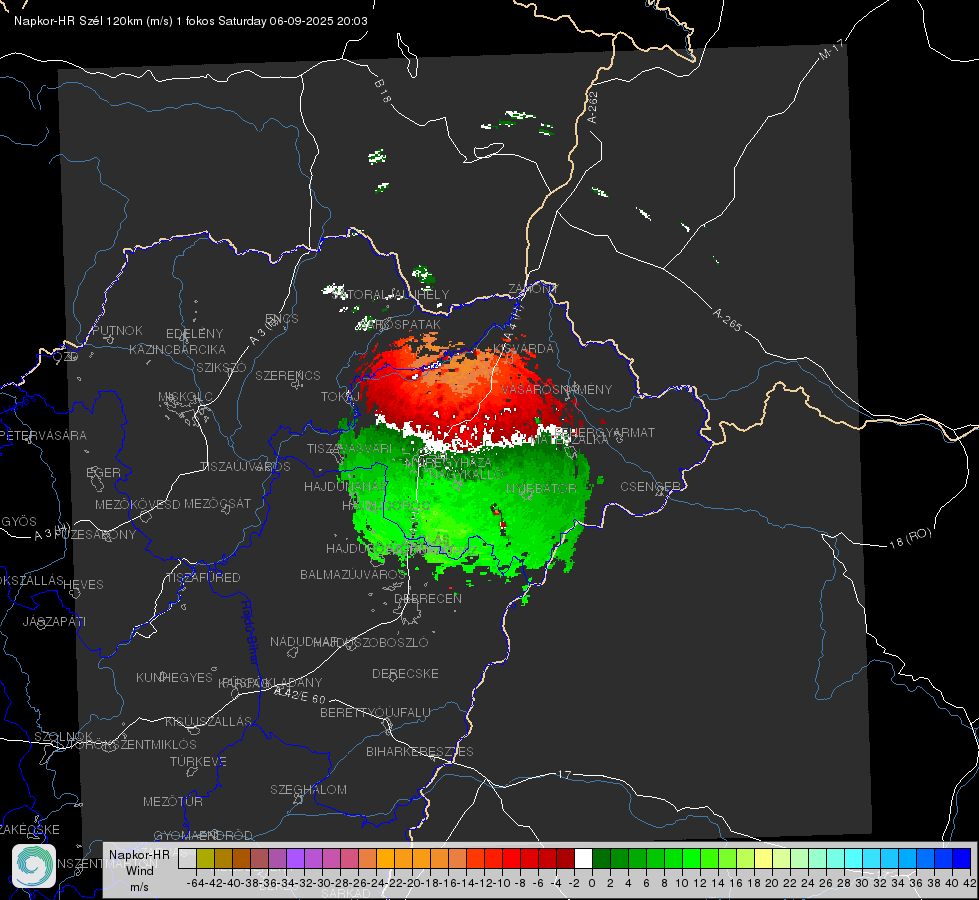Click the KAZINCBARCIKA label

click(x=177, y=349)
